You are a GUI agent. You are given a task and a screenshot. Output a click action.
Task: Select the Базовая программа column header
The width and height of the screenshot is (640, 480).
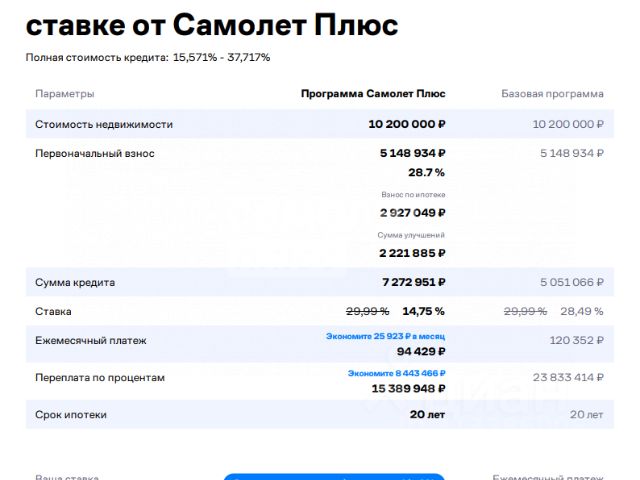point(552,94)
